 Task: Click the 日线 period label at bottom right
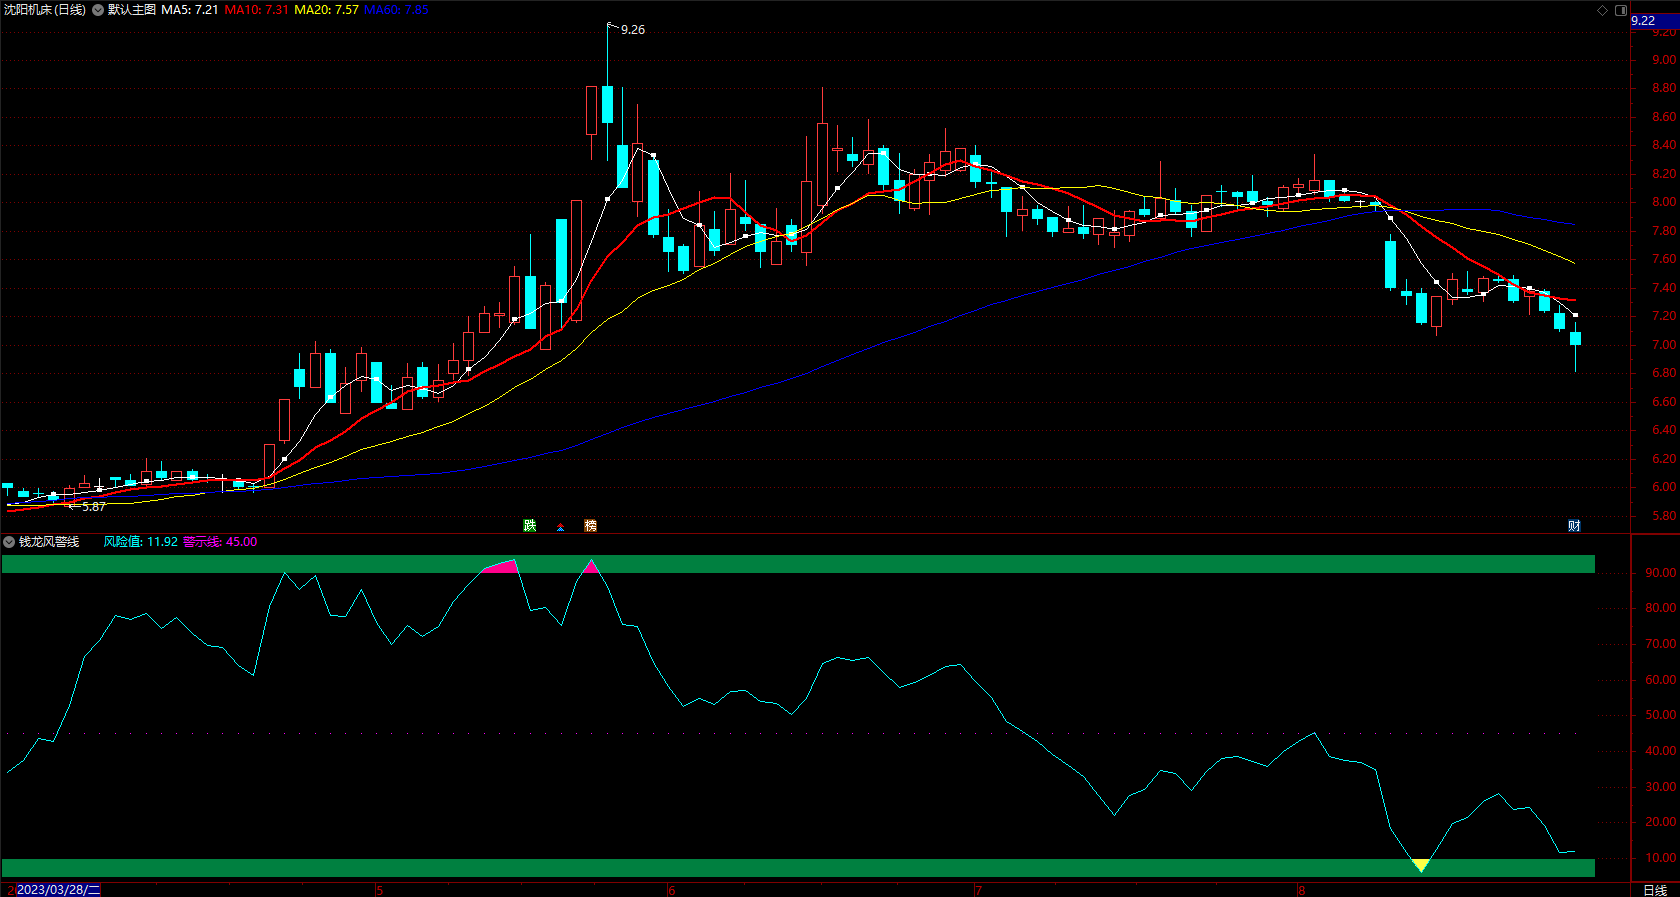1655,890
